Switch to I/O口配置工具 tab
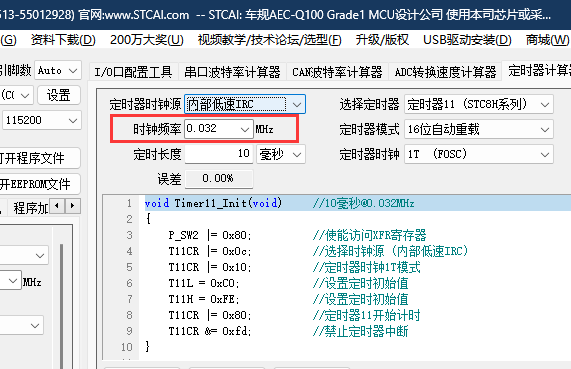The height and width of the screenshot is (369, 571). [x=133, y=72]
